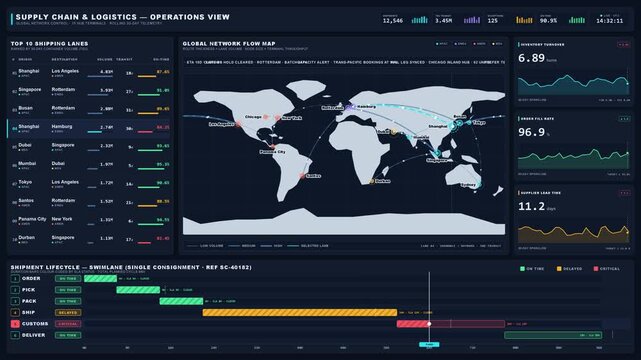Click the stage 4 number box for SHIP
Viewport: 641px width, 360px height.
[15, 313]
